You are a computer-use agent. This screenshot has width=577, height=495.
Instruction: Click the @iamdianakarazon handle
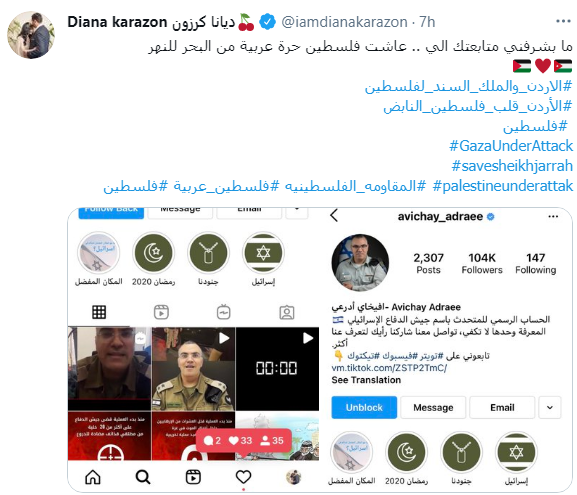(x=344, y=22)
